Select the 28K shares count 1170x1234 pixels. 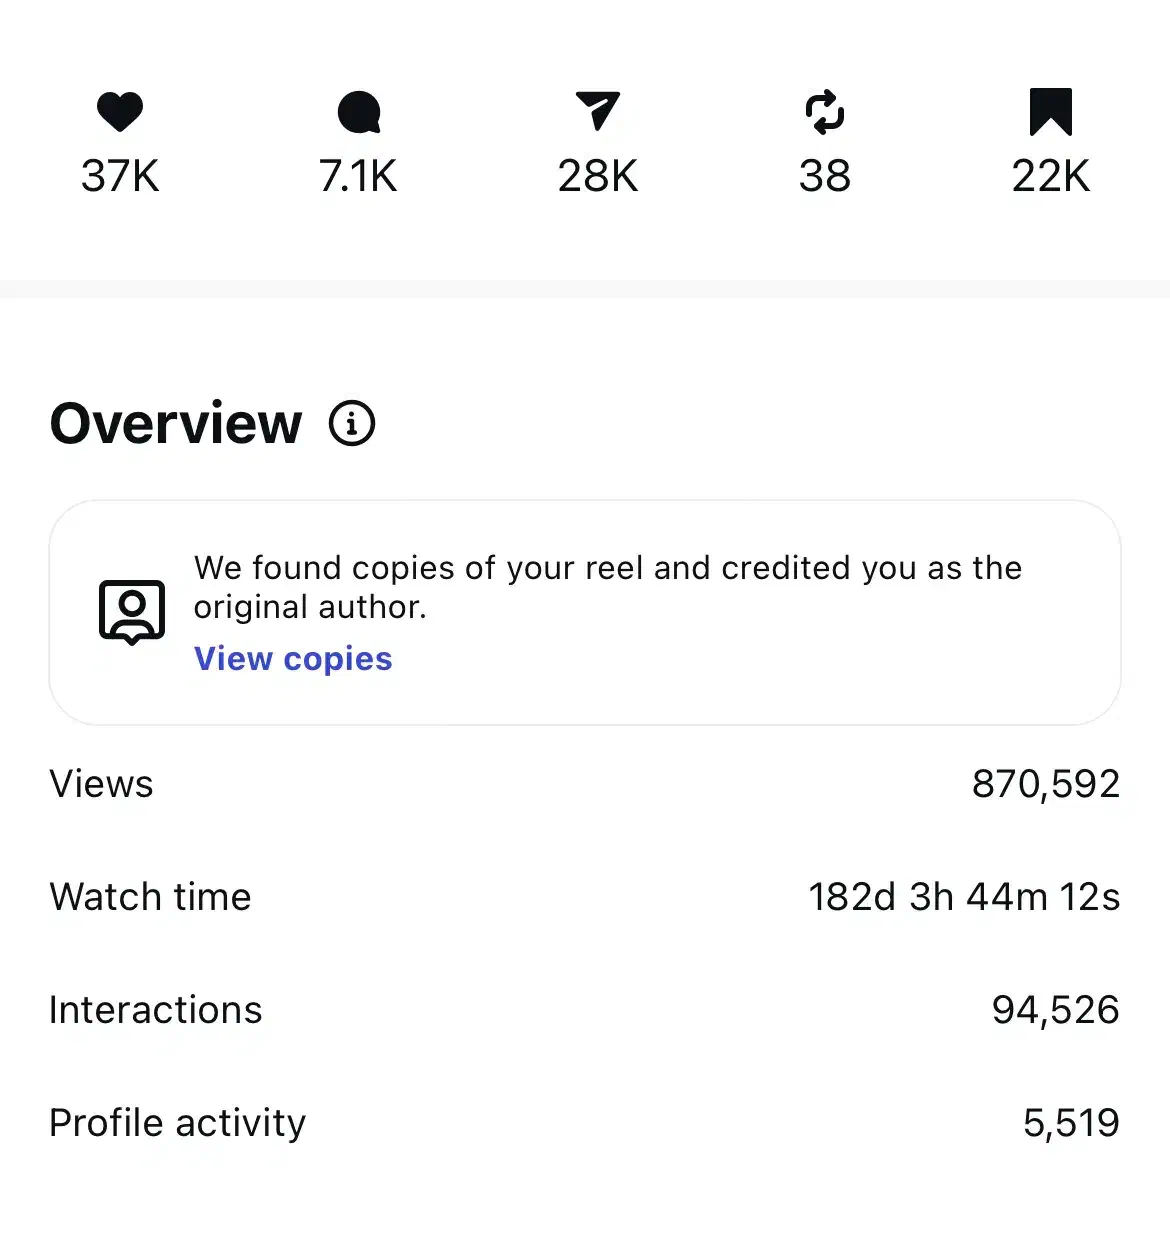(x=598, y=176)
